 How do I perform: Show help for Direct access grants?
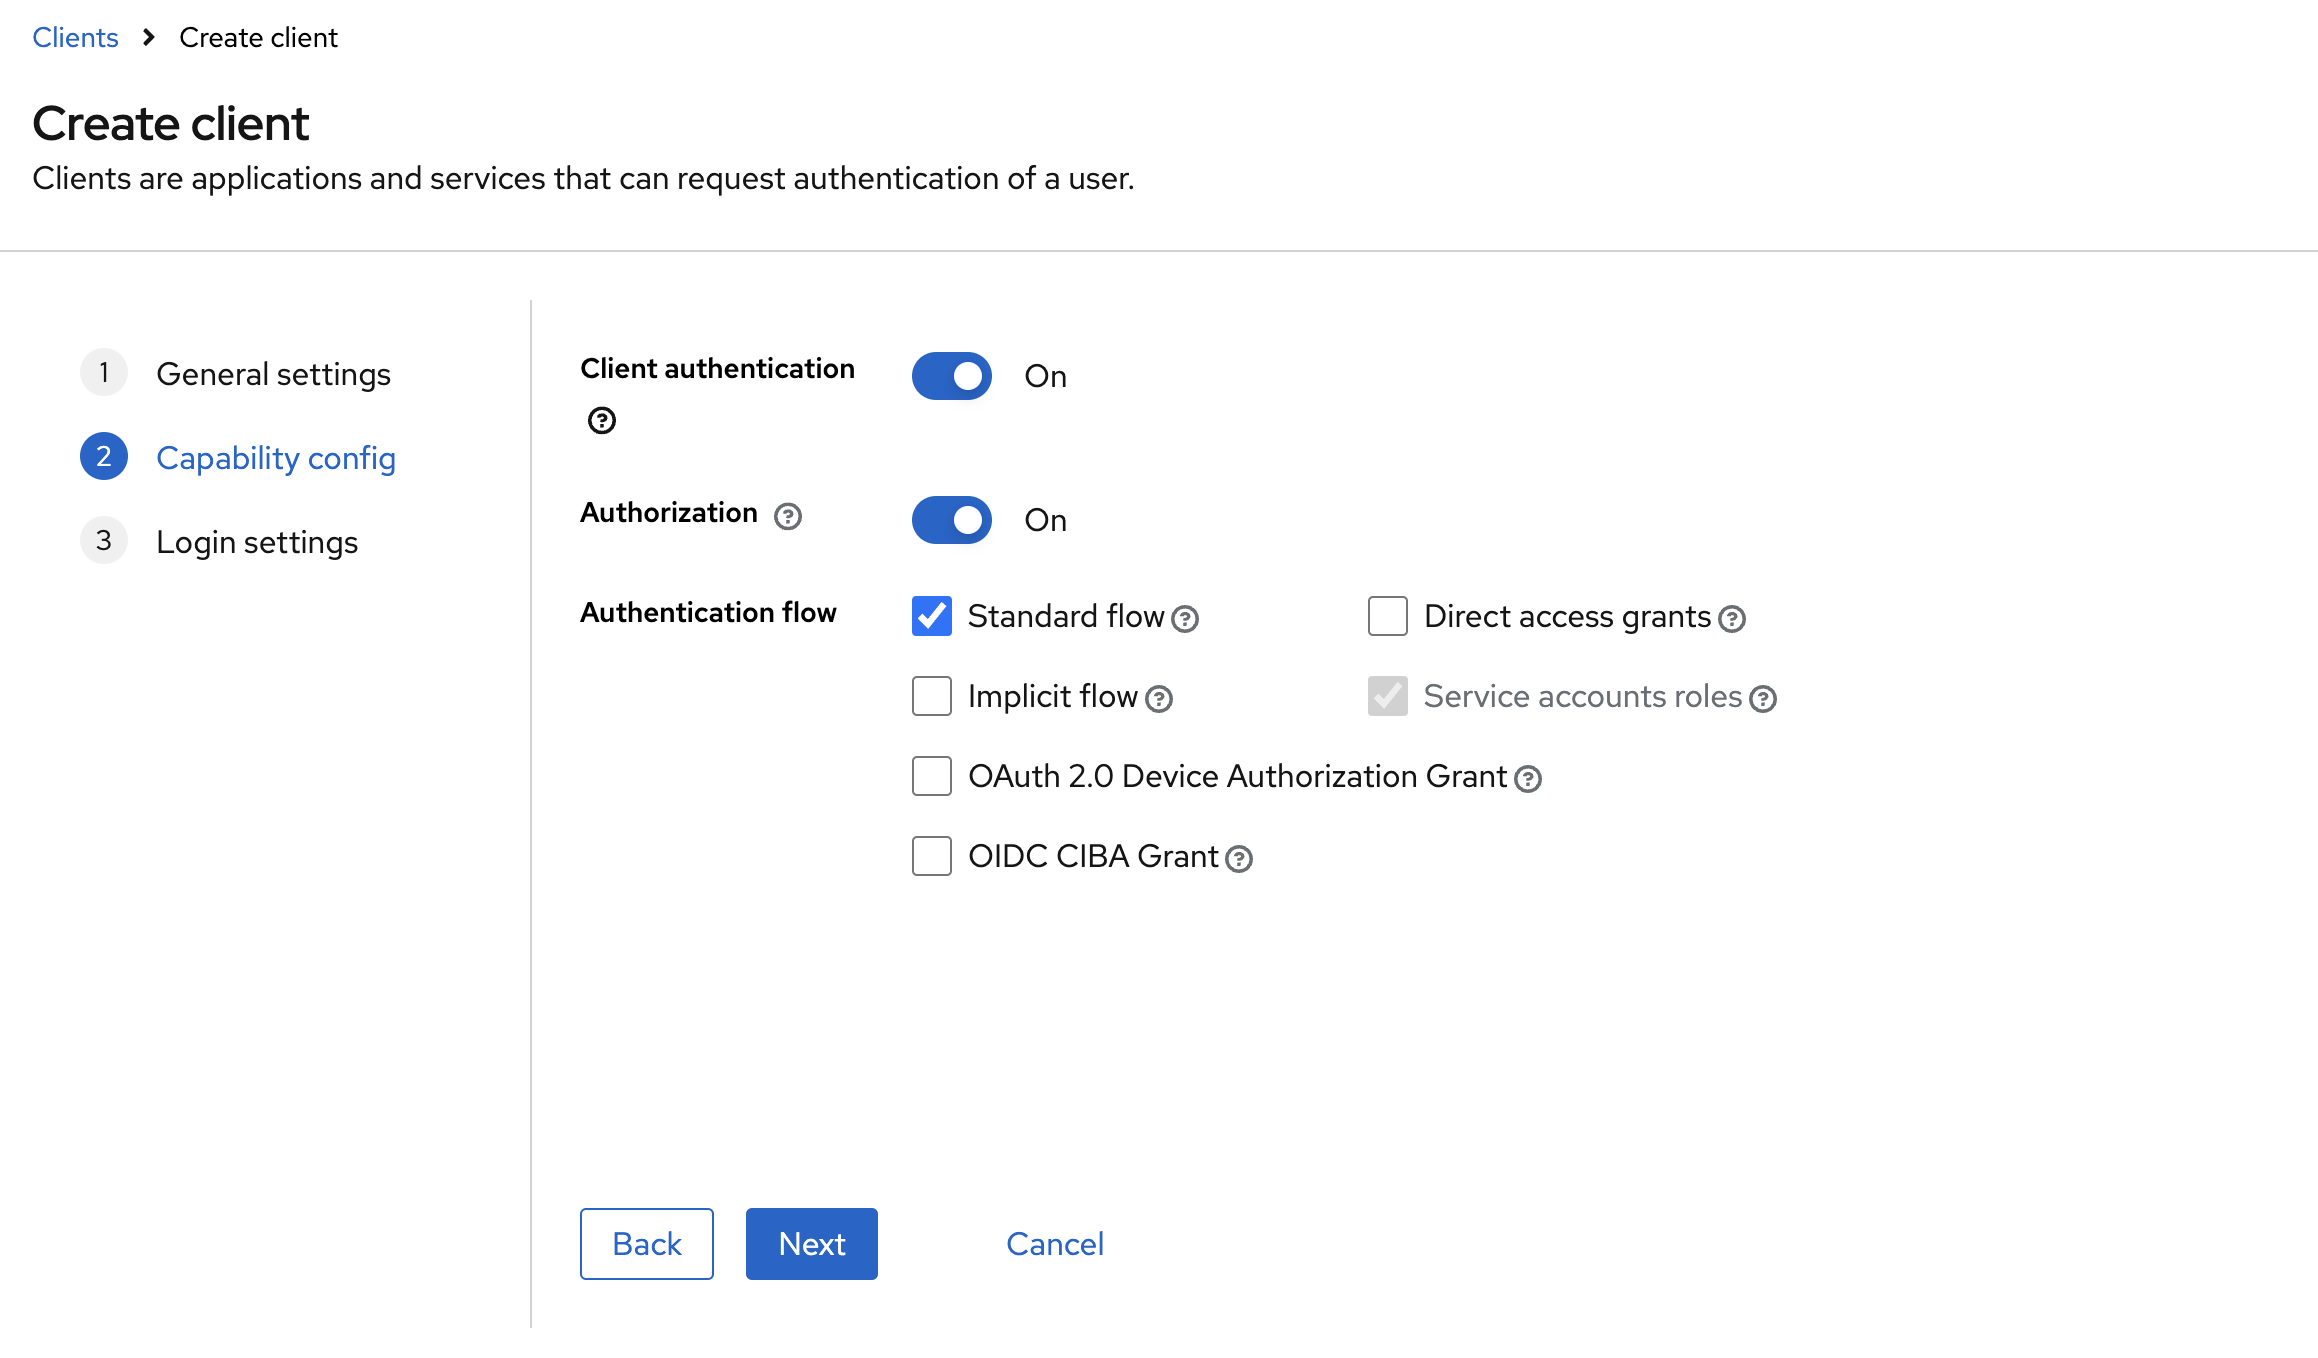[x=1732, y=619]
